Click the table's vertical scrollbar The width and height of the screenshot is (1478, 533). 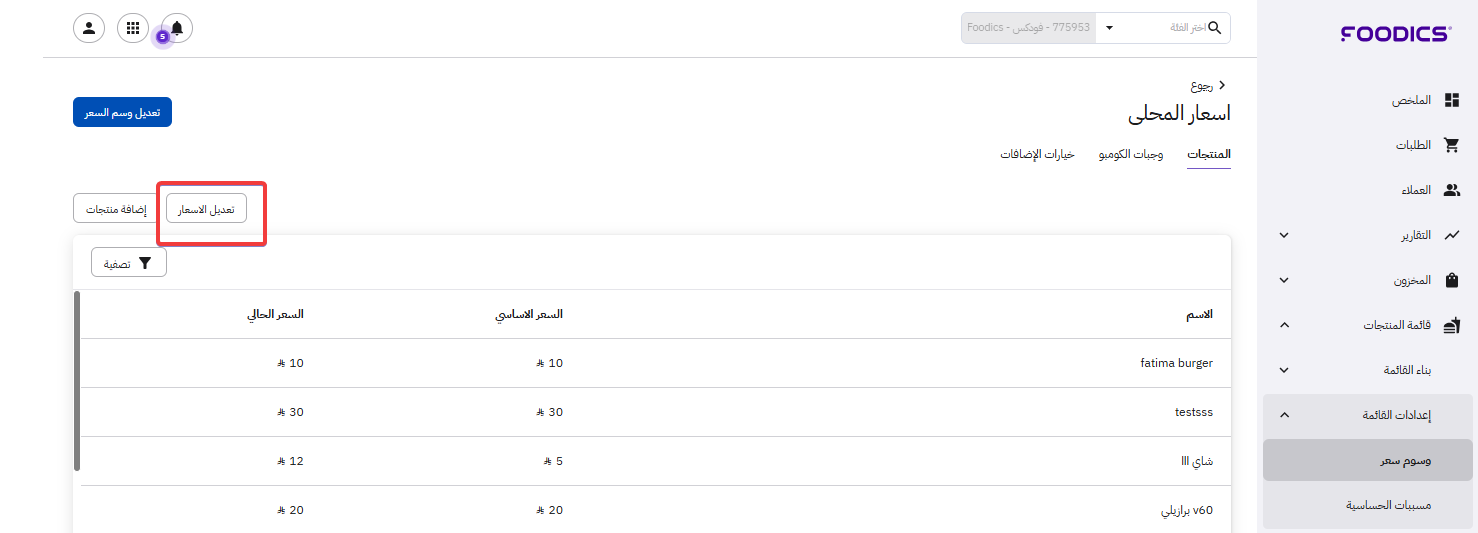(77, 380)
